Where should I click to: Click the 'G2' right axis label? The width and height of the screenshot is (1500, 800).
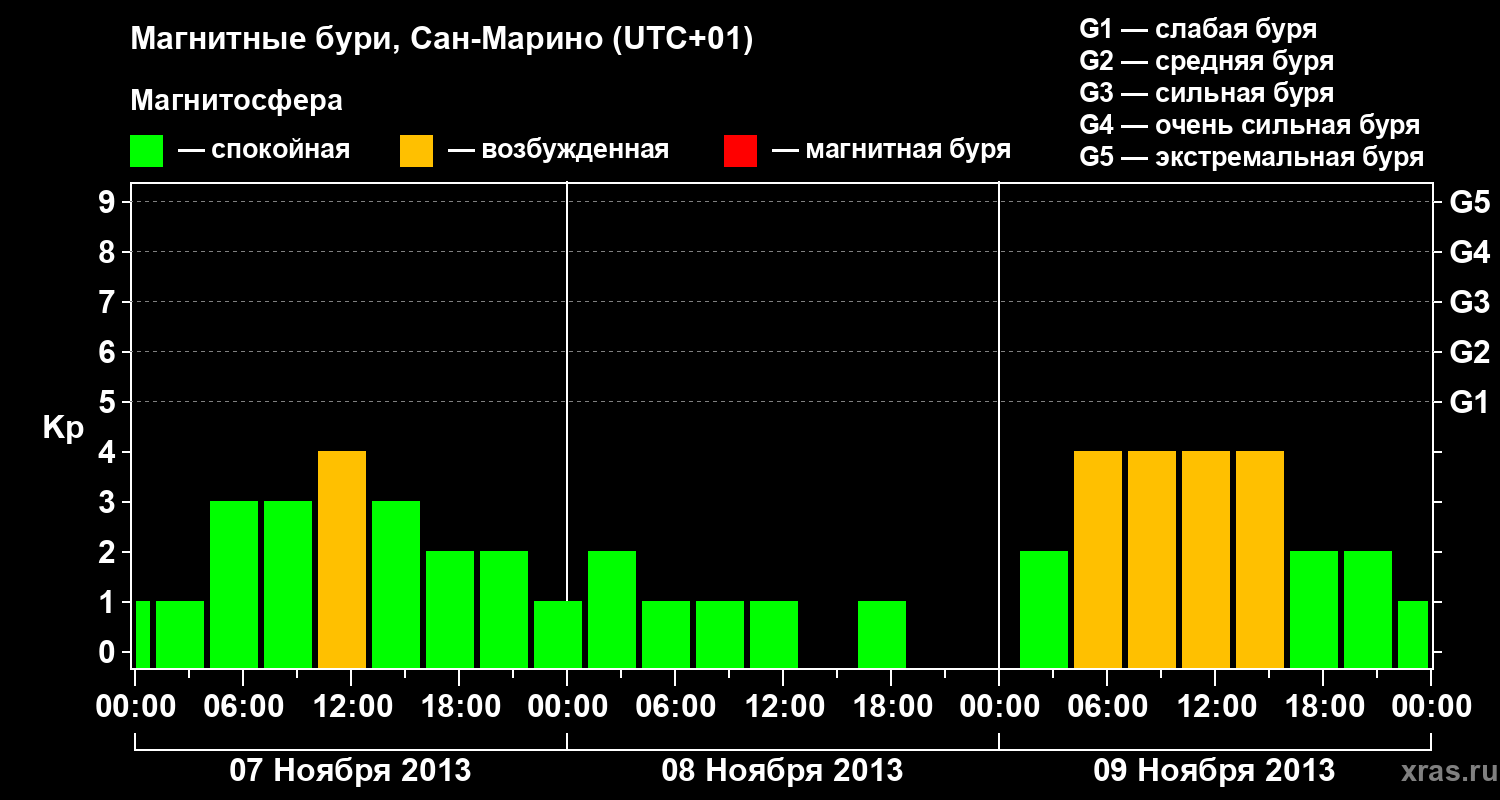[x=1469, y=352]
